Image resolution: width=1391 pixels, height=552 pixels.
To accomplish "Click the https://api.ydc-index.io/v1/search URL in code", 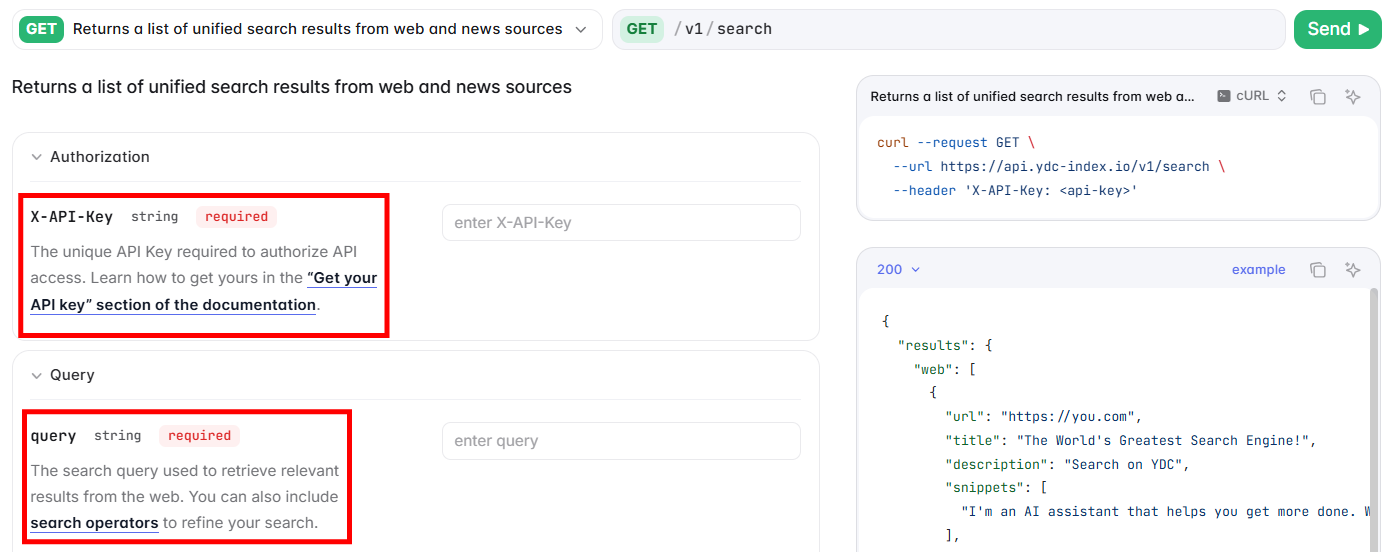I will (x=1075, y=167).
